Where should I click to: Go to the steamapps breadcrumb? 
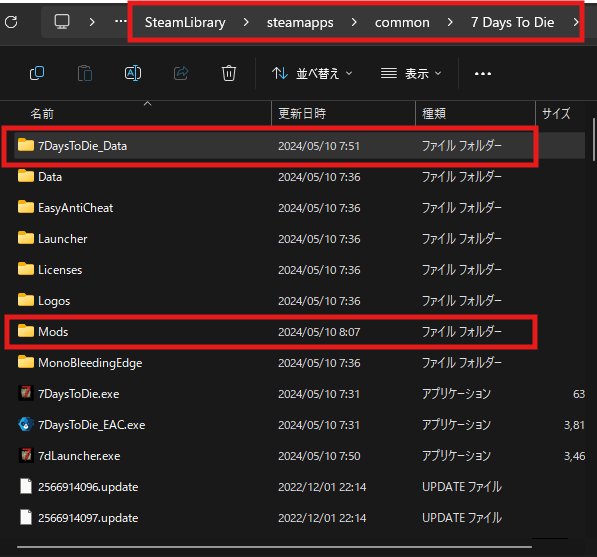click(x=300, y=22)
